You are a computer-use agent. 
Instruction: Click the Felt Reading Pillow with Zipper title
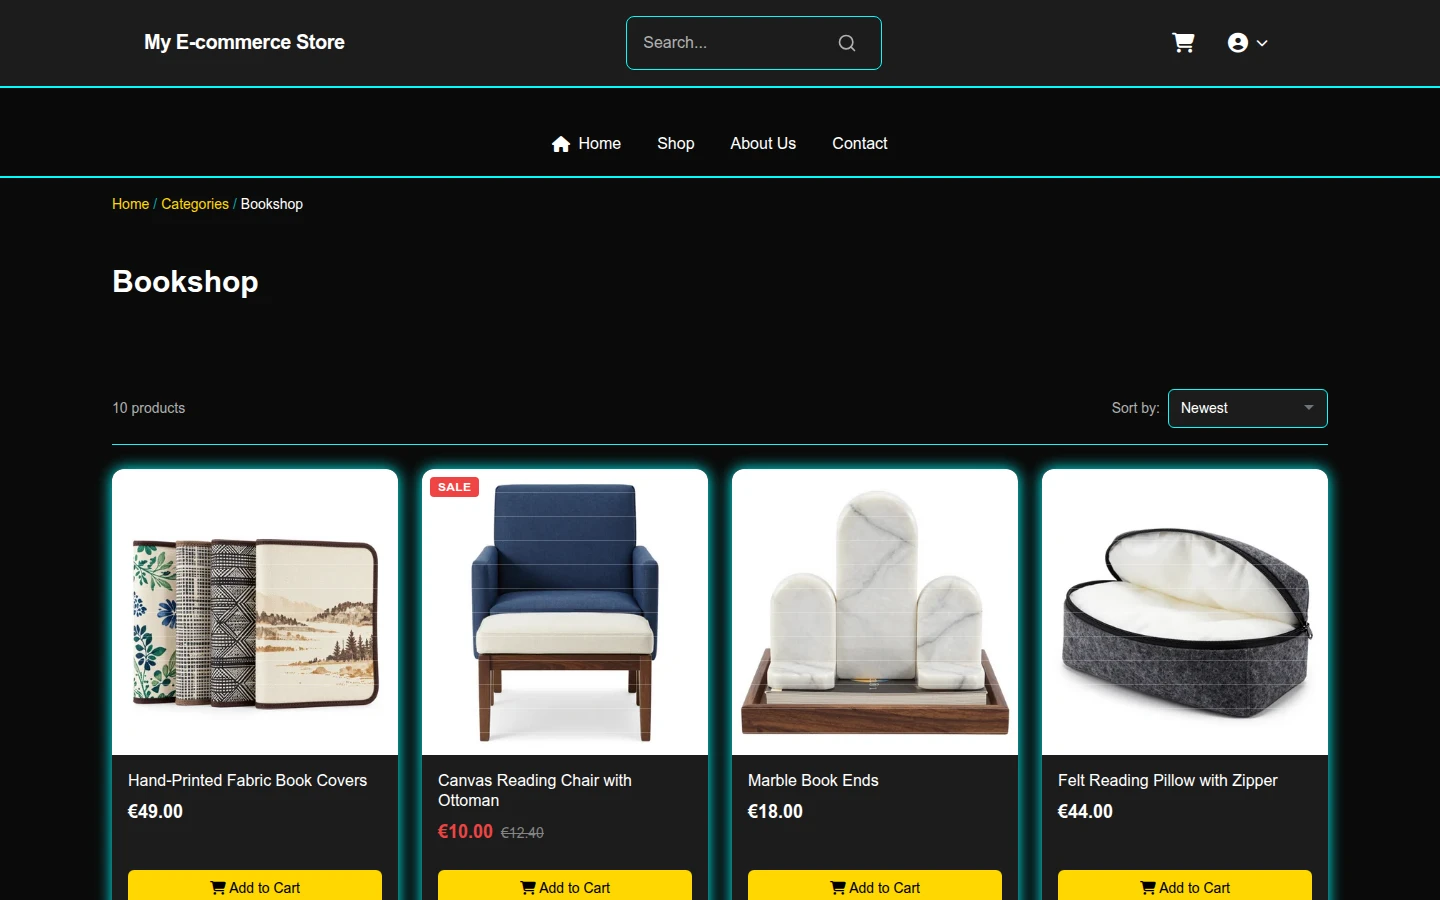pos(1168,780)
